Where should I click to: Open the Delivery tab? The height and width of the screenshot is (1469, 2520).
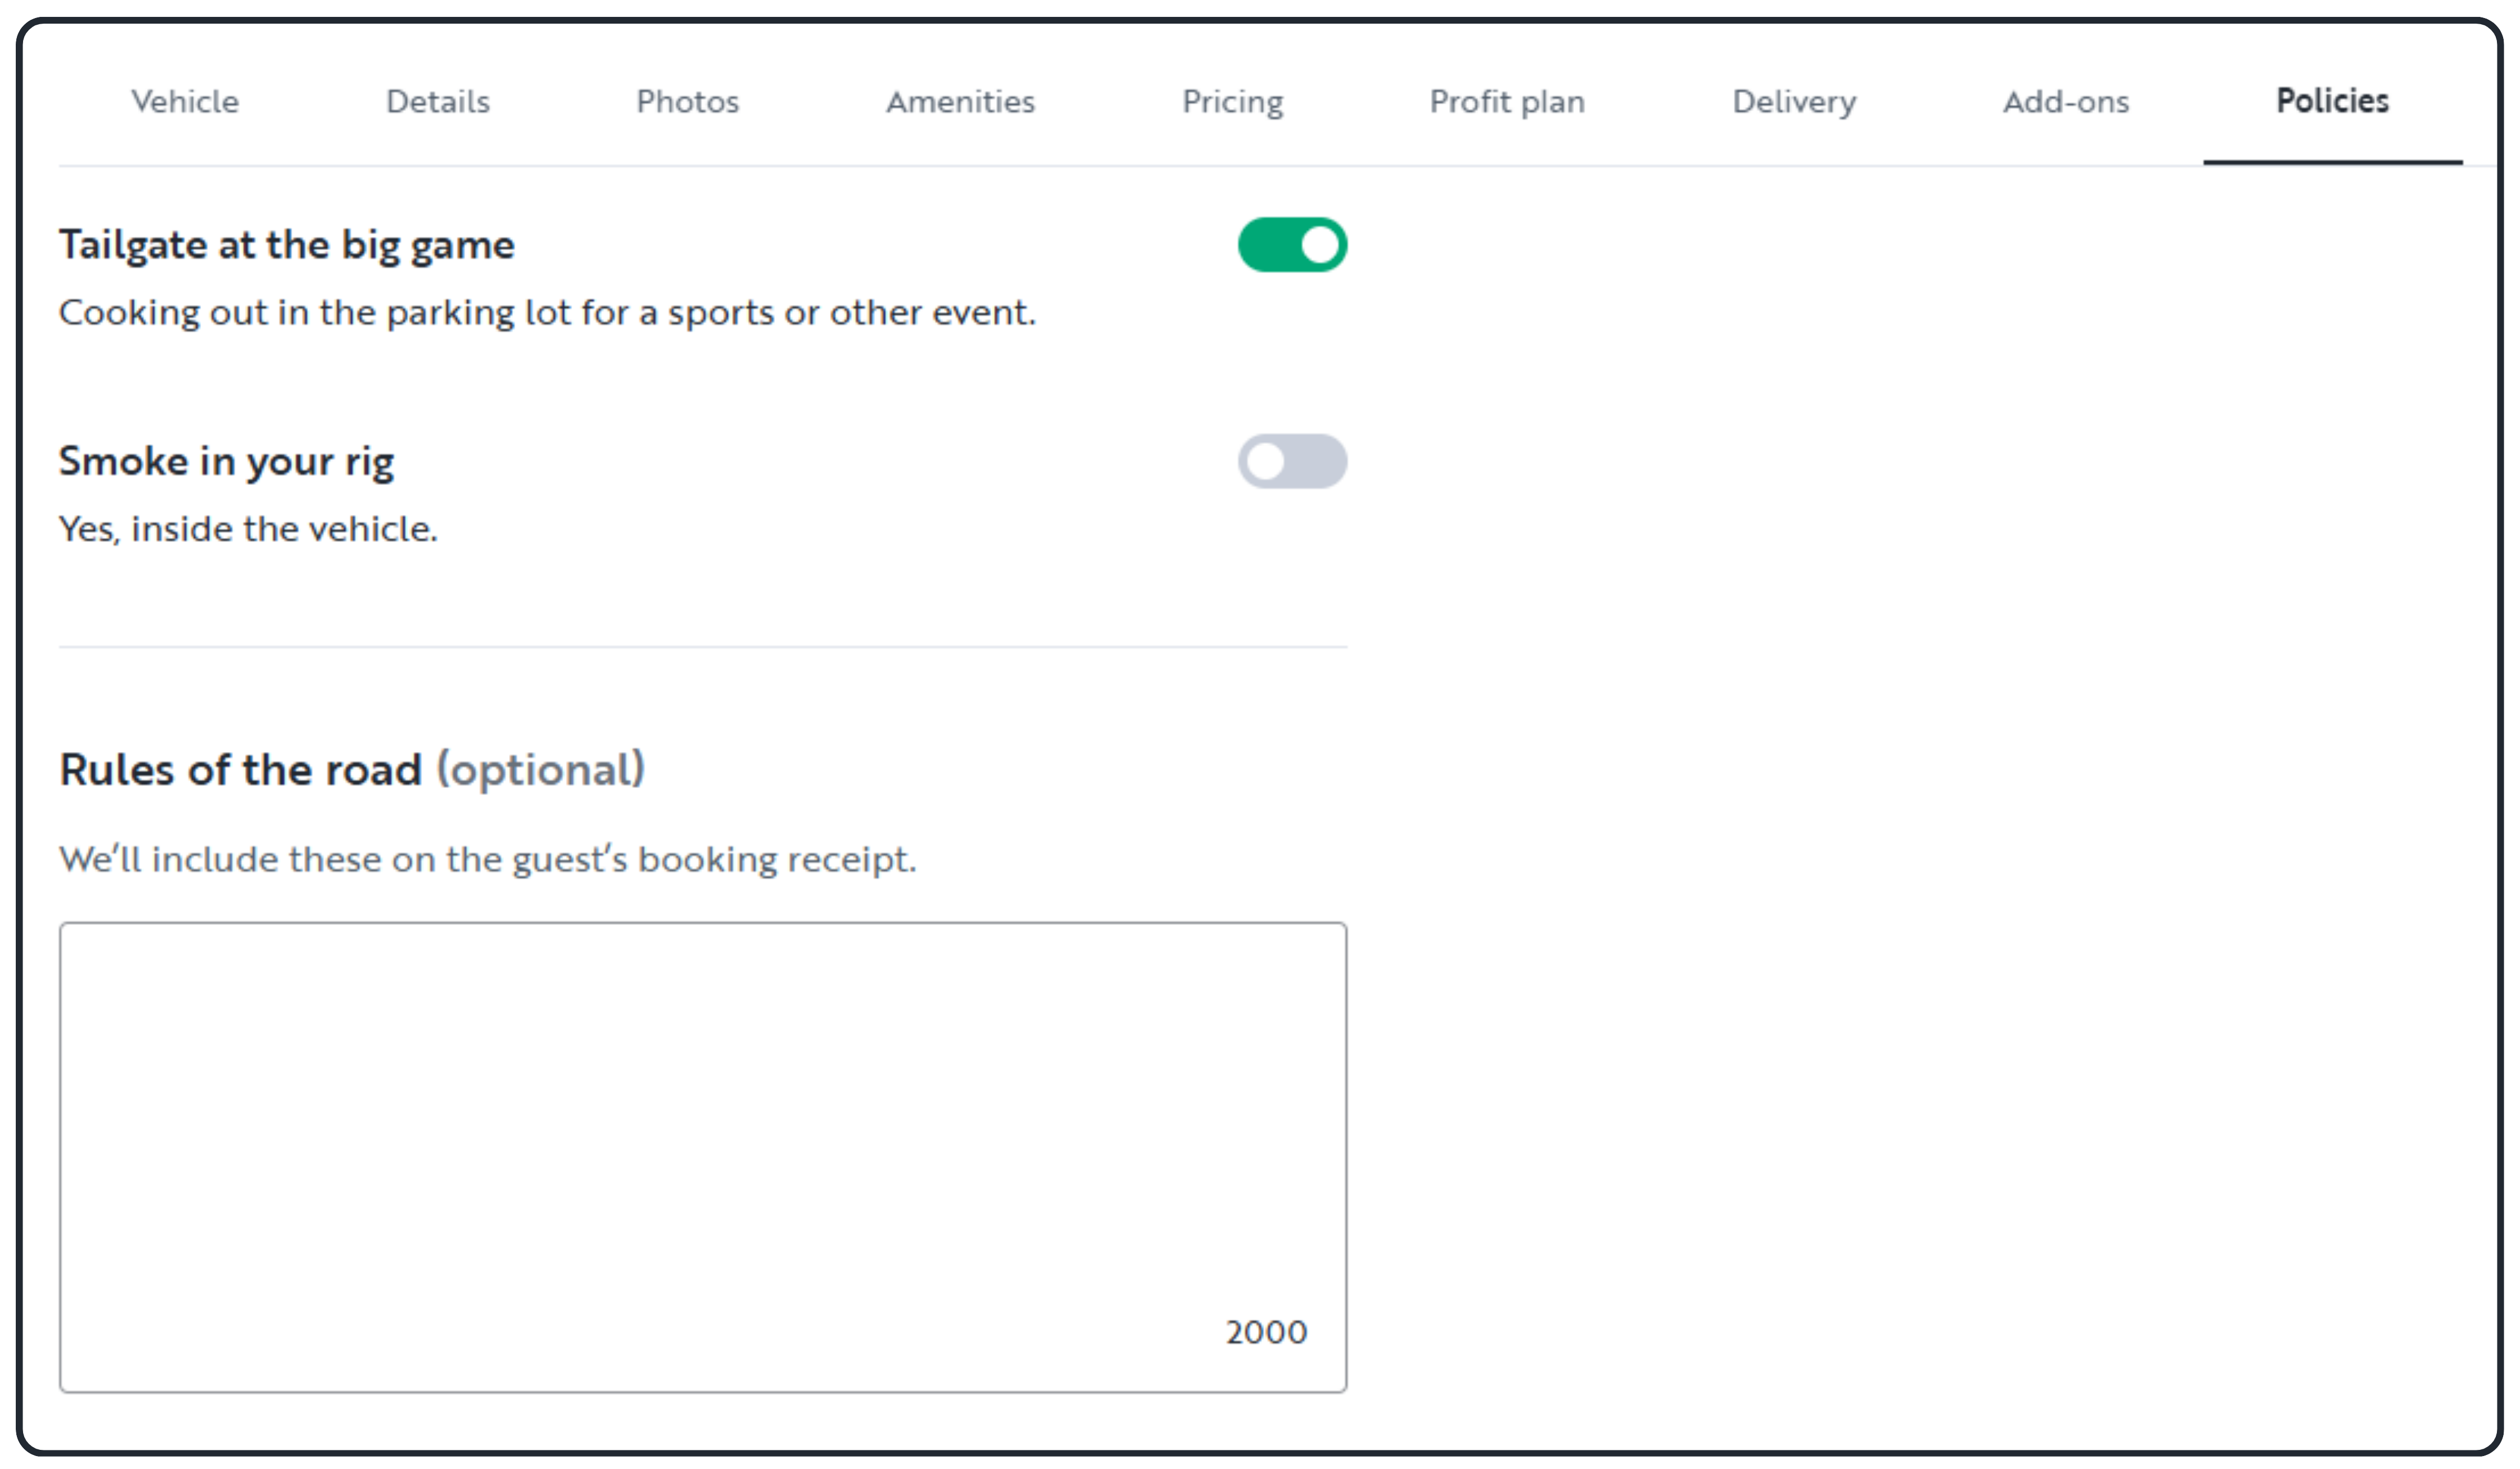pos(1794,101)
